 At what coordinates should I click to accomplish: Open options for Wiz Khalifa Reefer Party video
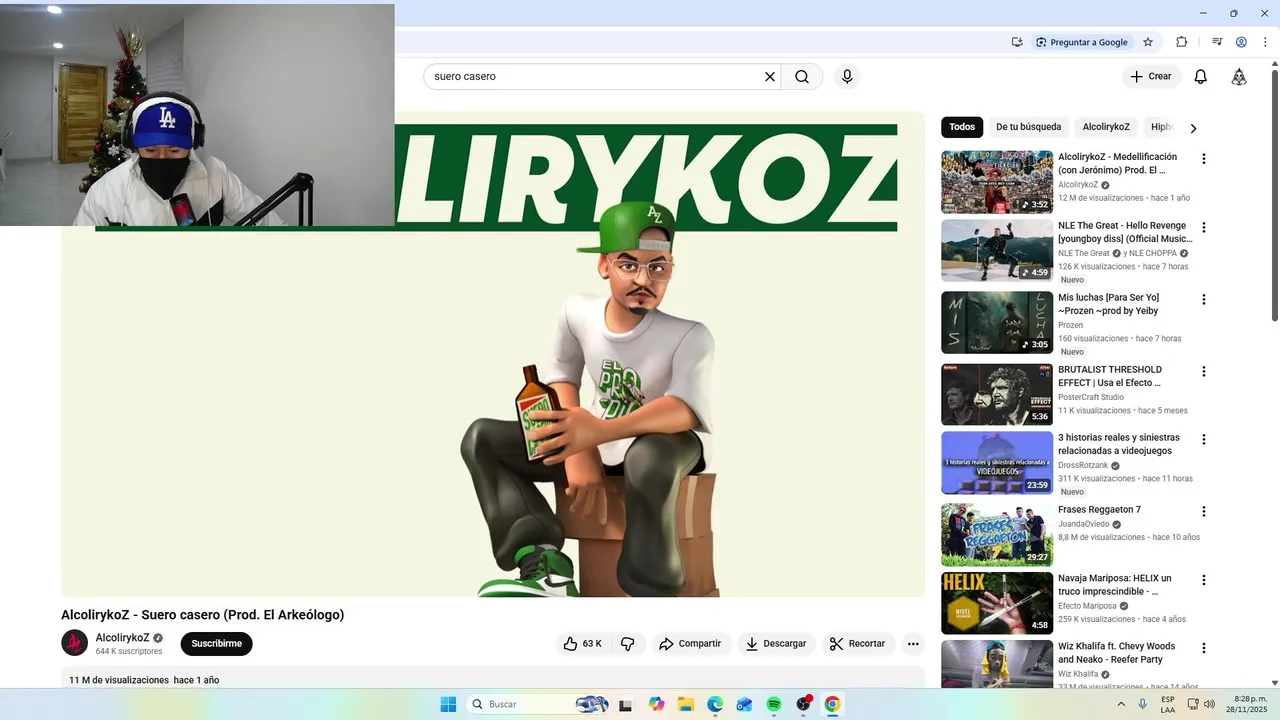pos(1204,648)
